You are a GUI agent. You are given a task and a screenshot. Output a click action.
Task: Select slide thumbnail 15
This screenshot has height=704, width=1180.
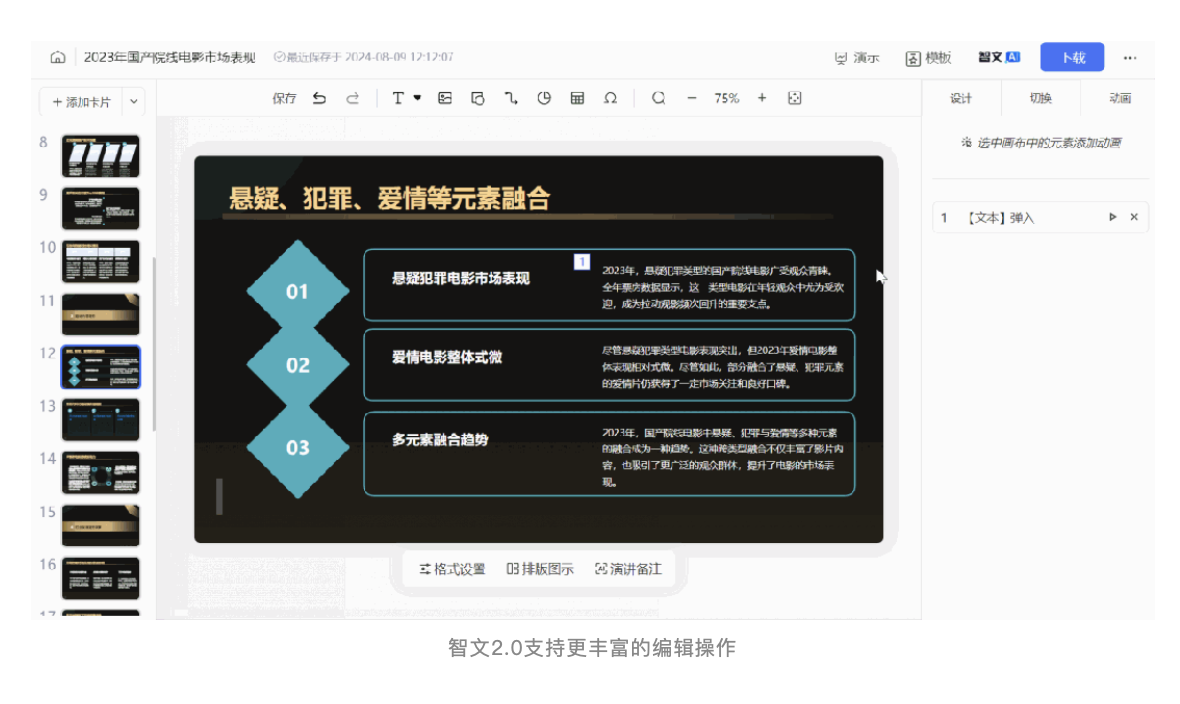(x=100, y=525)
